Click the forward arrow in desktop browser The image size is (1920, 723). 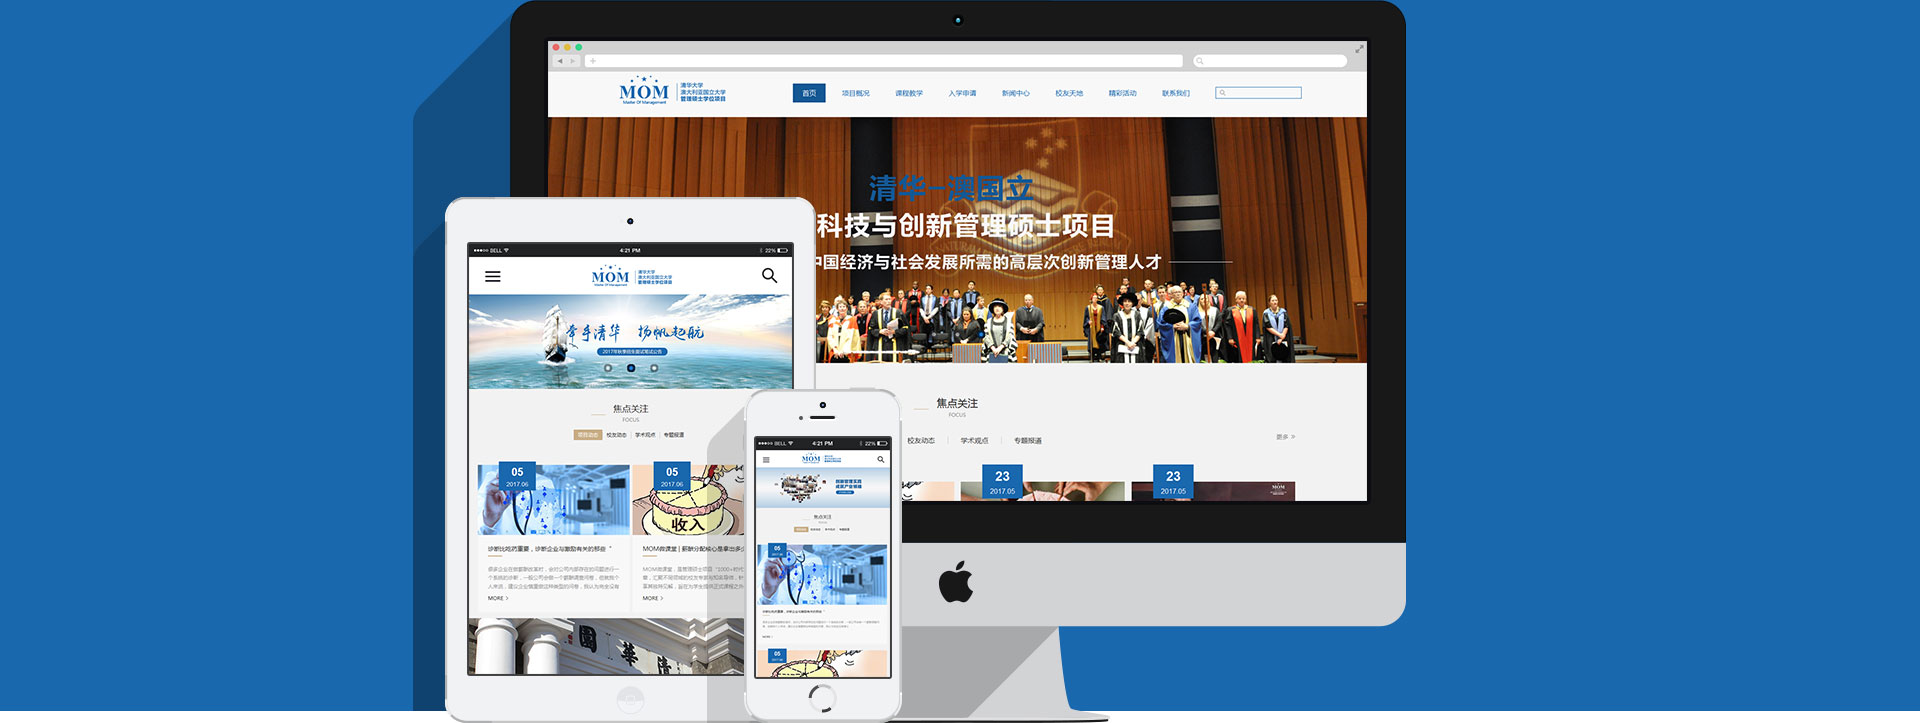click(572, 61)
